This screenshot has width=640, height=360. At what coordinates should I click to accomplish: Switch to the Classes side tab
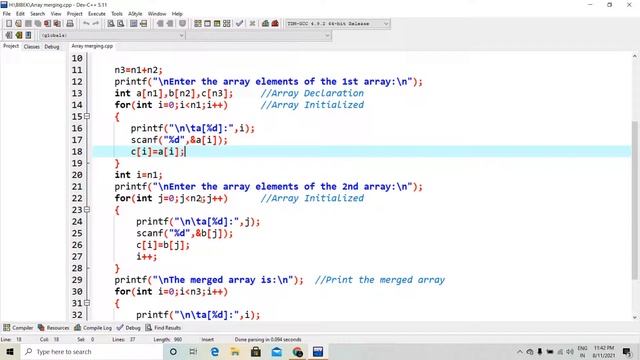pyautogui.click(x=31, y=47)
